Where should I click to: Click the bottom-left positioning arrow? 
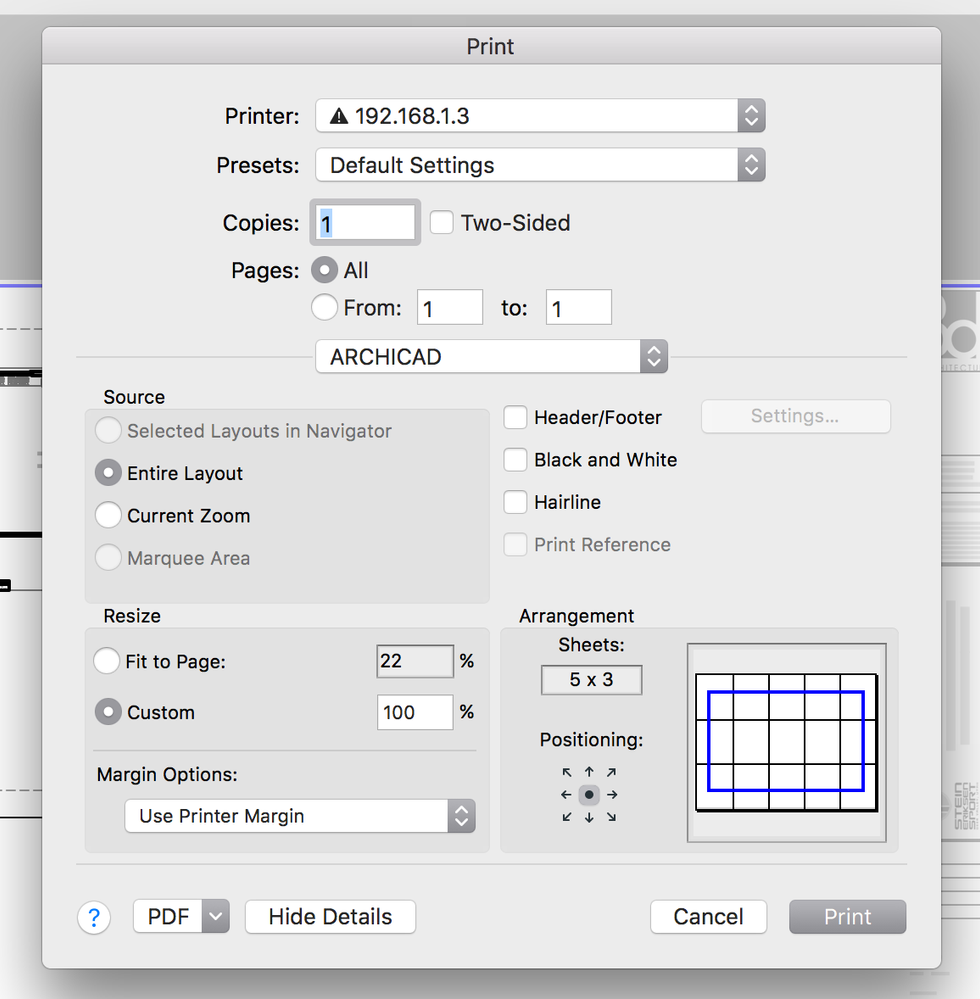pos(567,817)
